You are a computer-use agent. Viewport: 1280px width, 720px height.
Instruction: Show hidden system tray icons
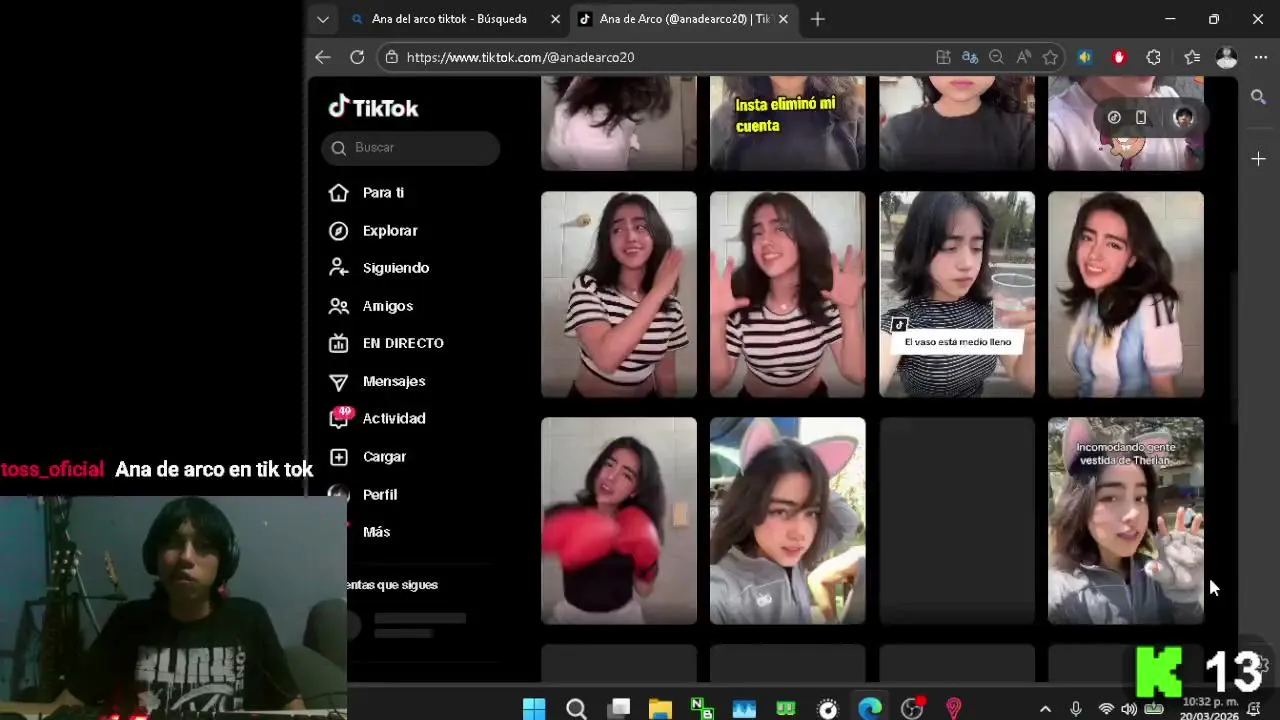click(x=1045, y=709)
